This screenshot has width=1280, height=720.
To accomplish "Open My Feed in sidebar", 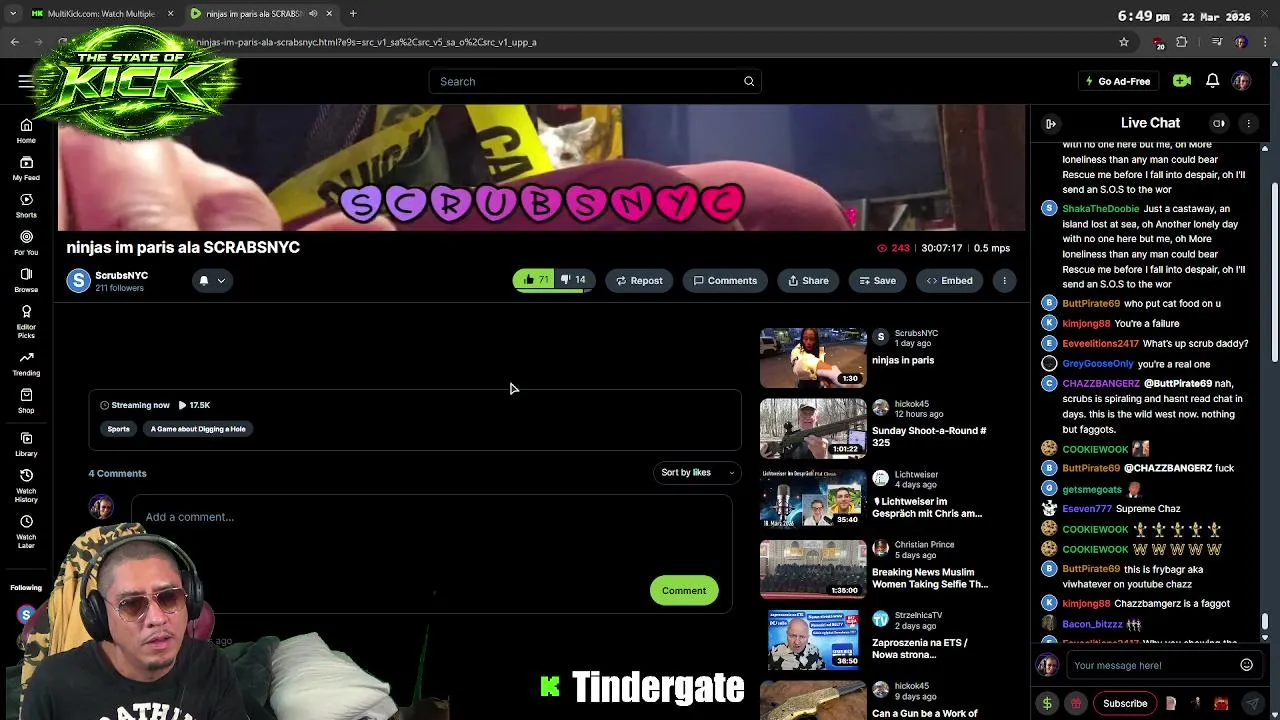I will coord(26,168).
